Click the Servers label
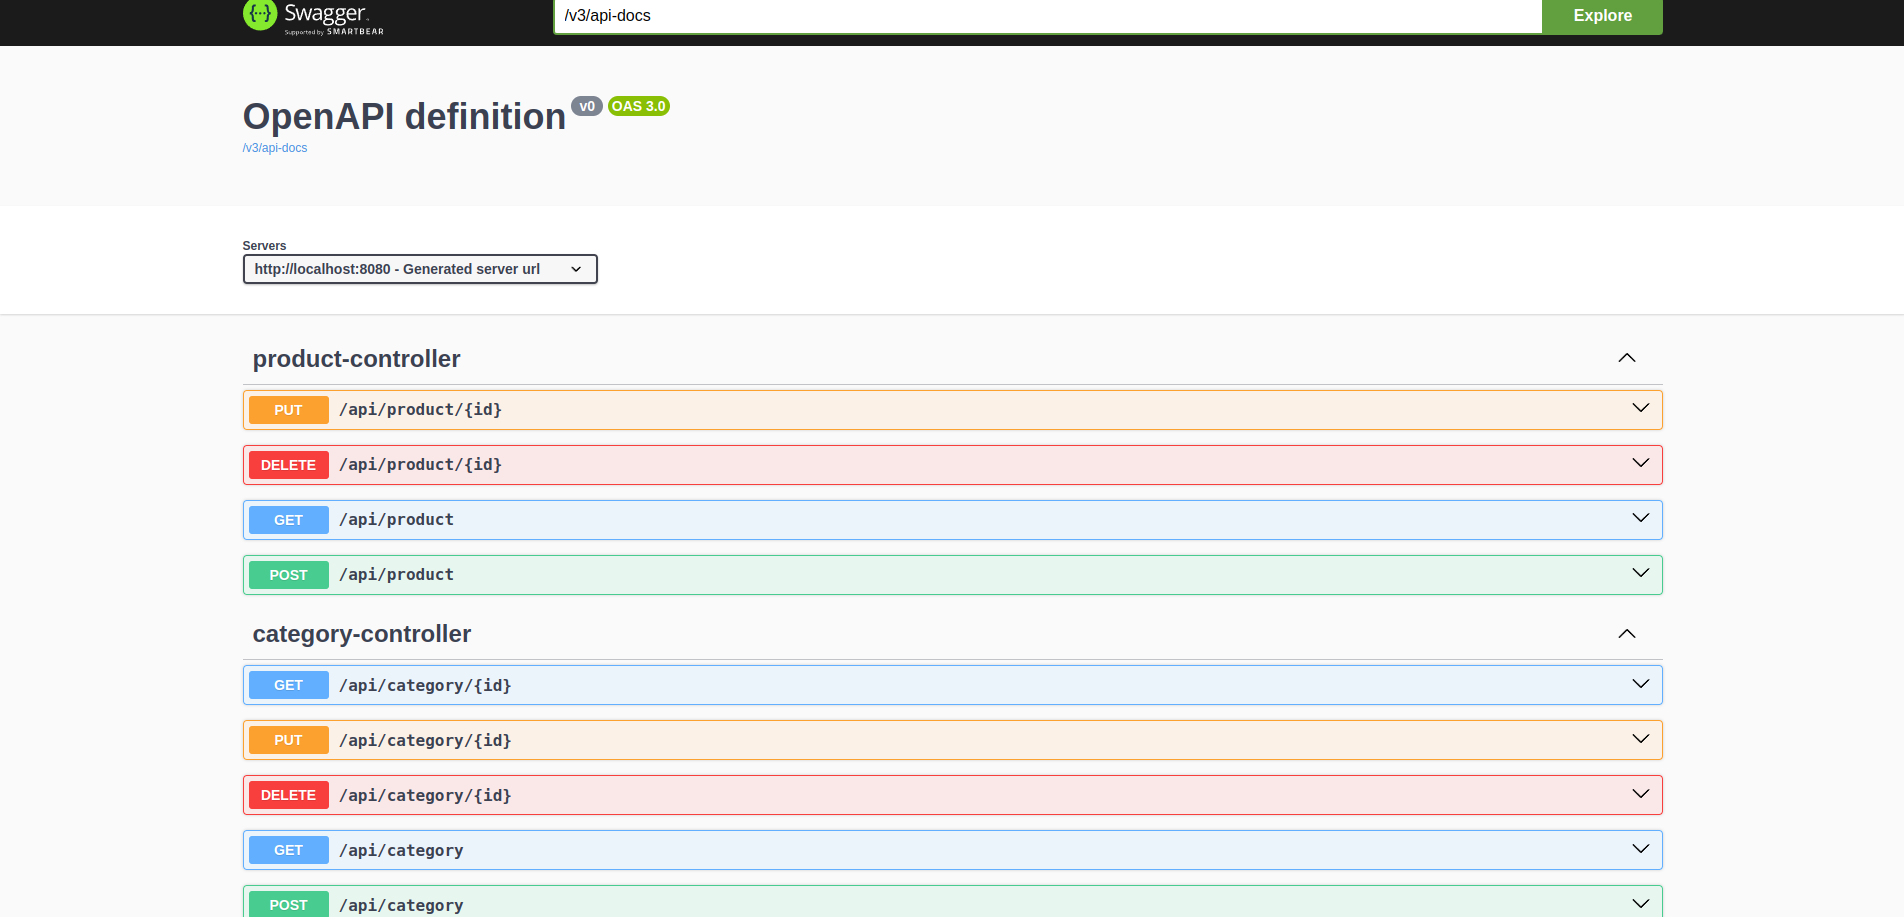Screen dimensions: 1904x917 (x=264, y=246)
